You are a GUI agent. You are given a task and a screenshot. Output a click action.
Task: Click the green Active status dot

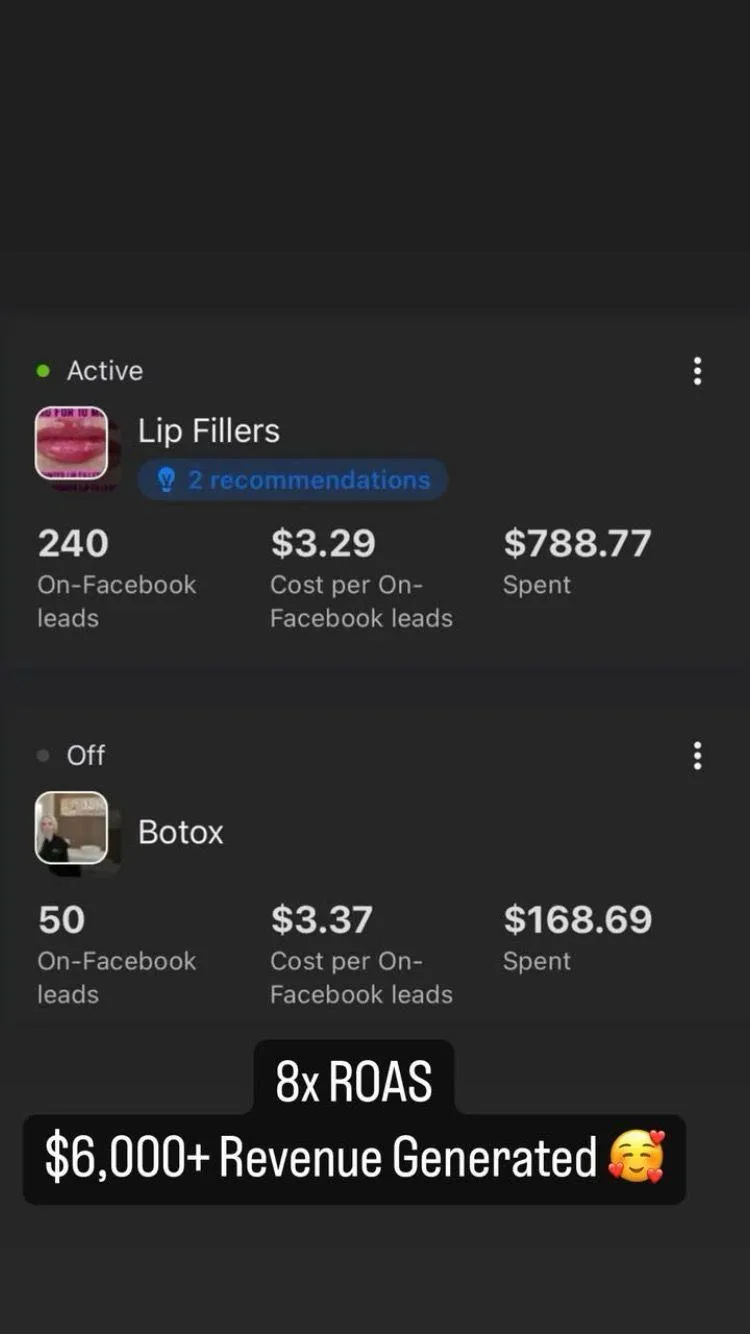pyautogui.click(x=43, y=371)
